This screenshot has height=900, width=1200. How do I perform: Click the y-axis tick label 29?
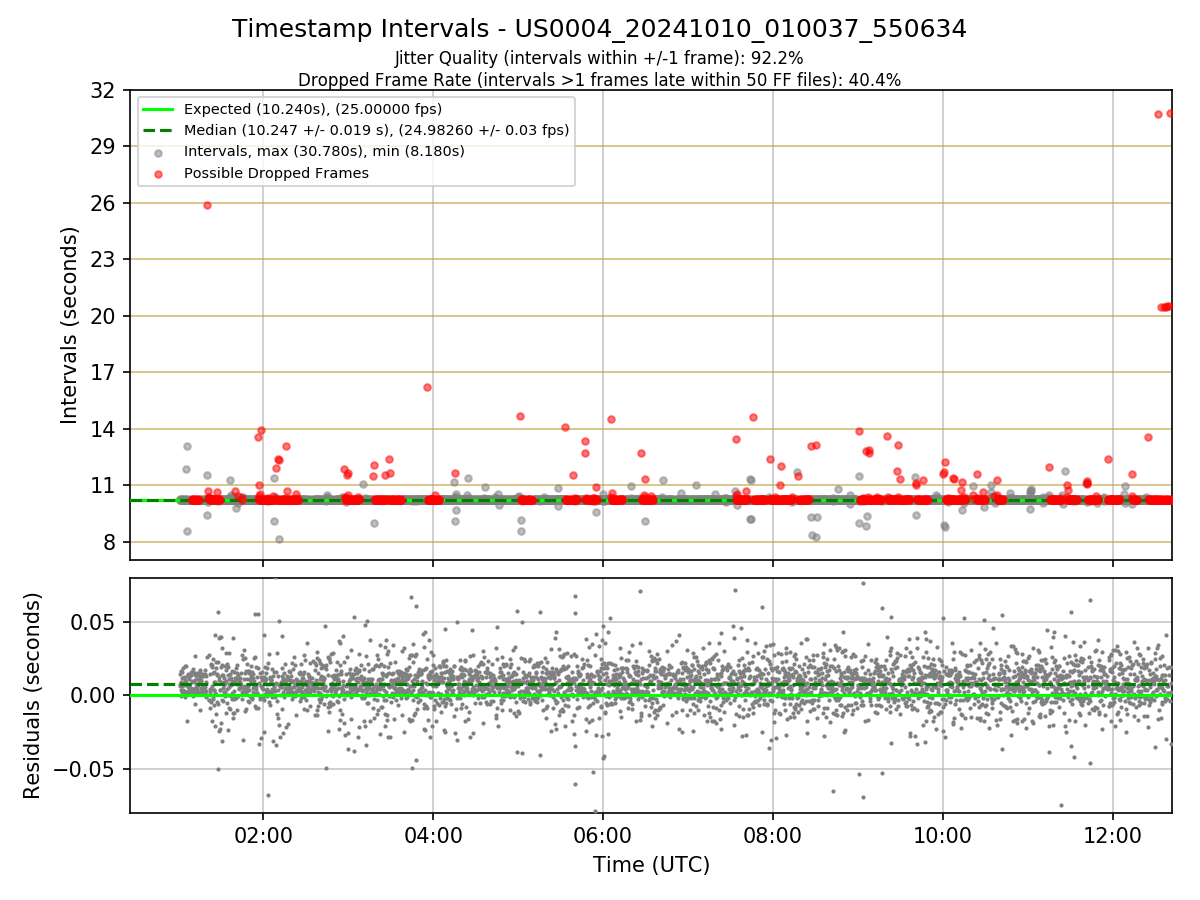tap(103, 146)
